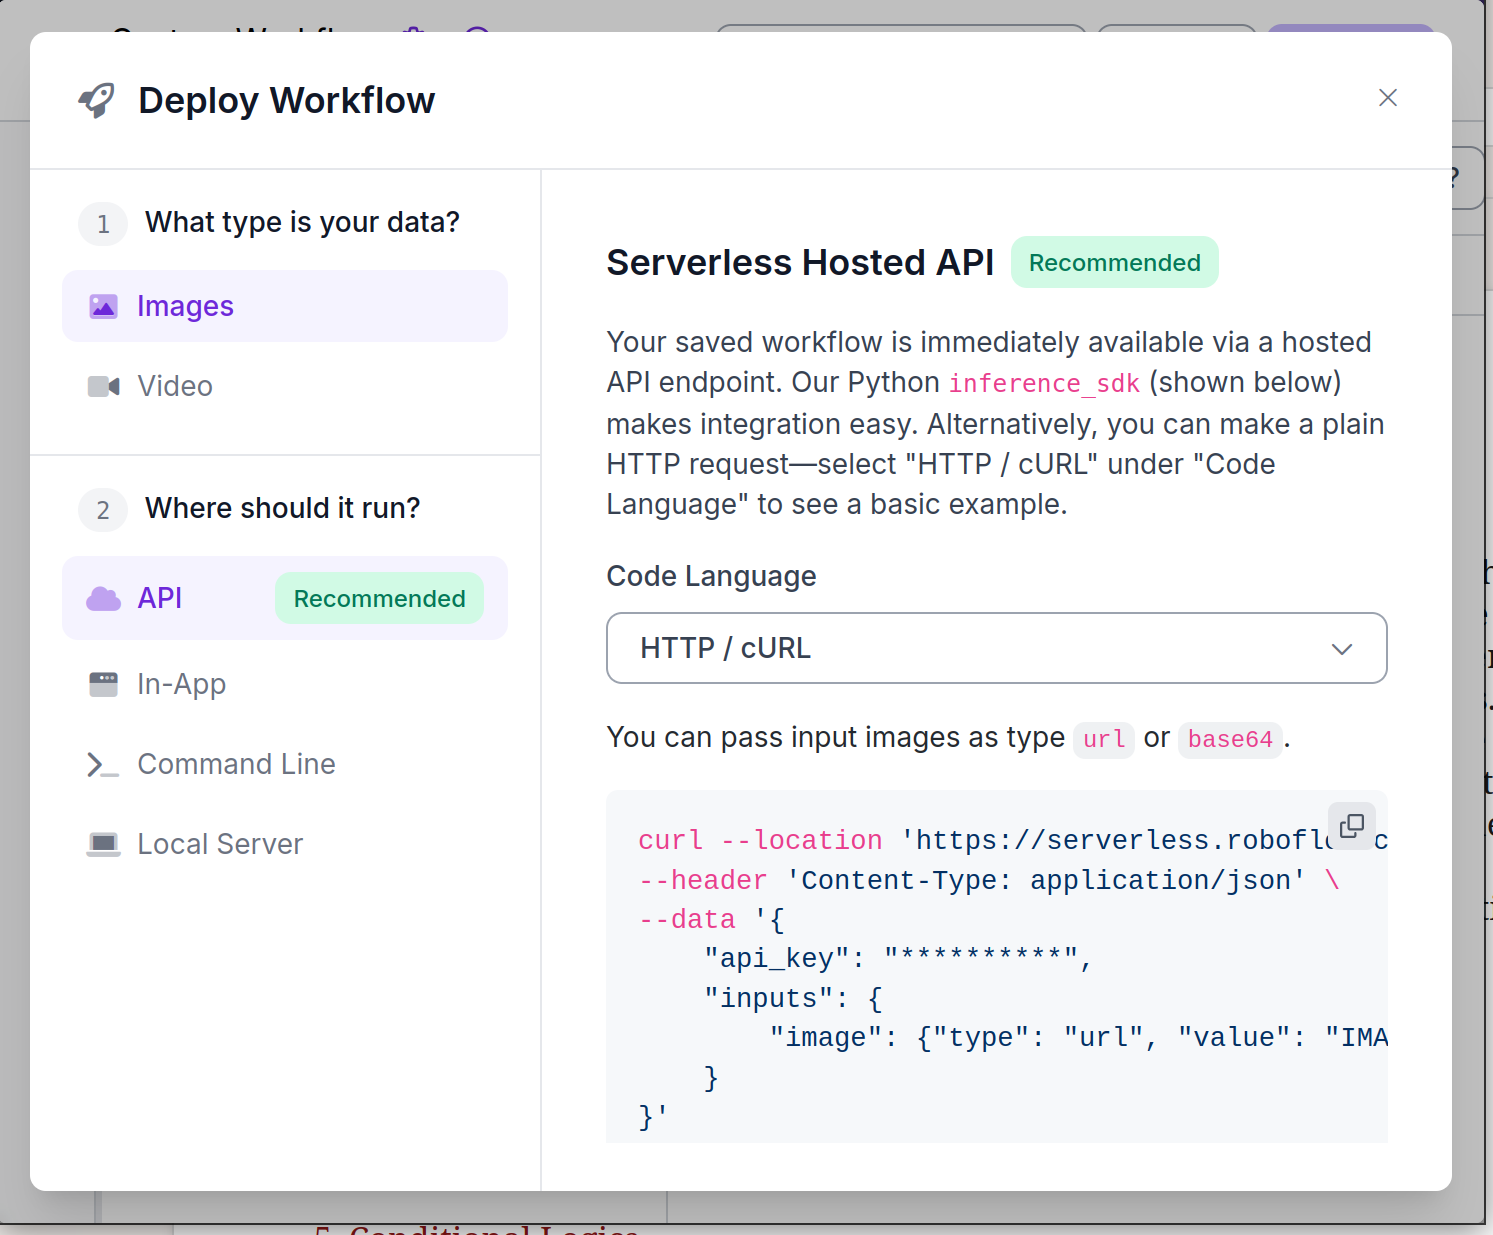Collapse the code language combo box
This screenshot has height=1235, width=1493.
pos(996,648)
